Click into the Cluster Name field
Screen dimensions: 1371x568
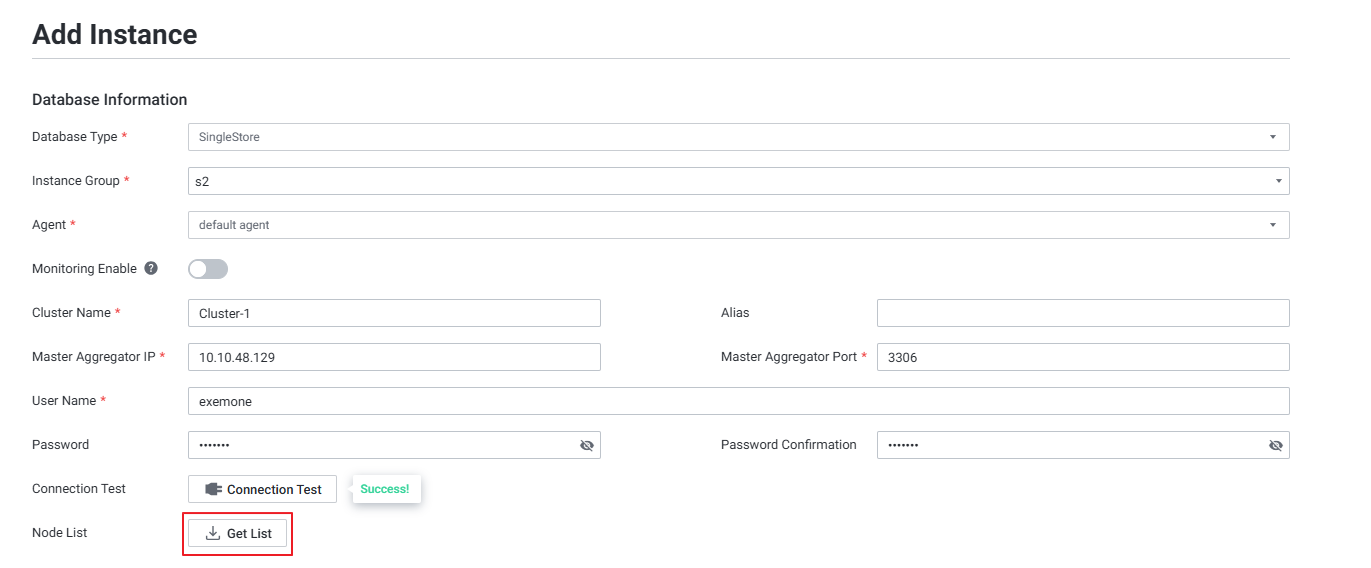(x=394, y=313)
